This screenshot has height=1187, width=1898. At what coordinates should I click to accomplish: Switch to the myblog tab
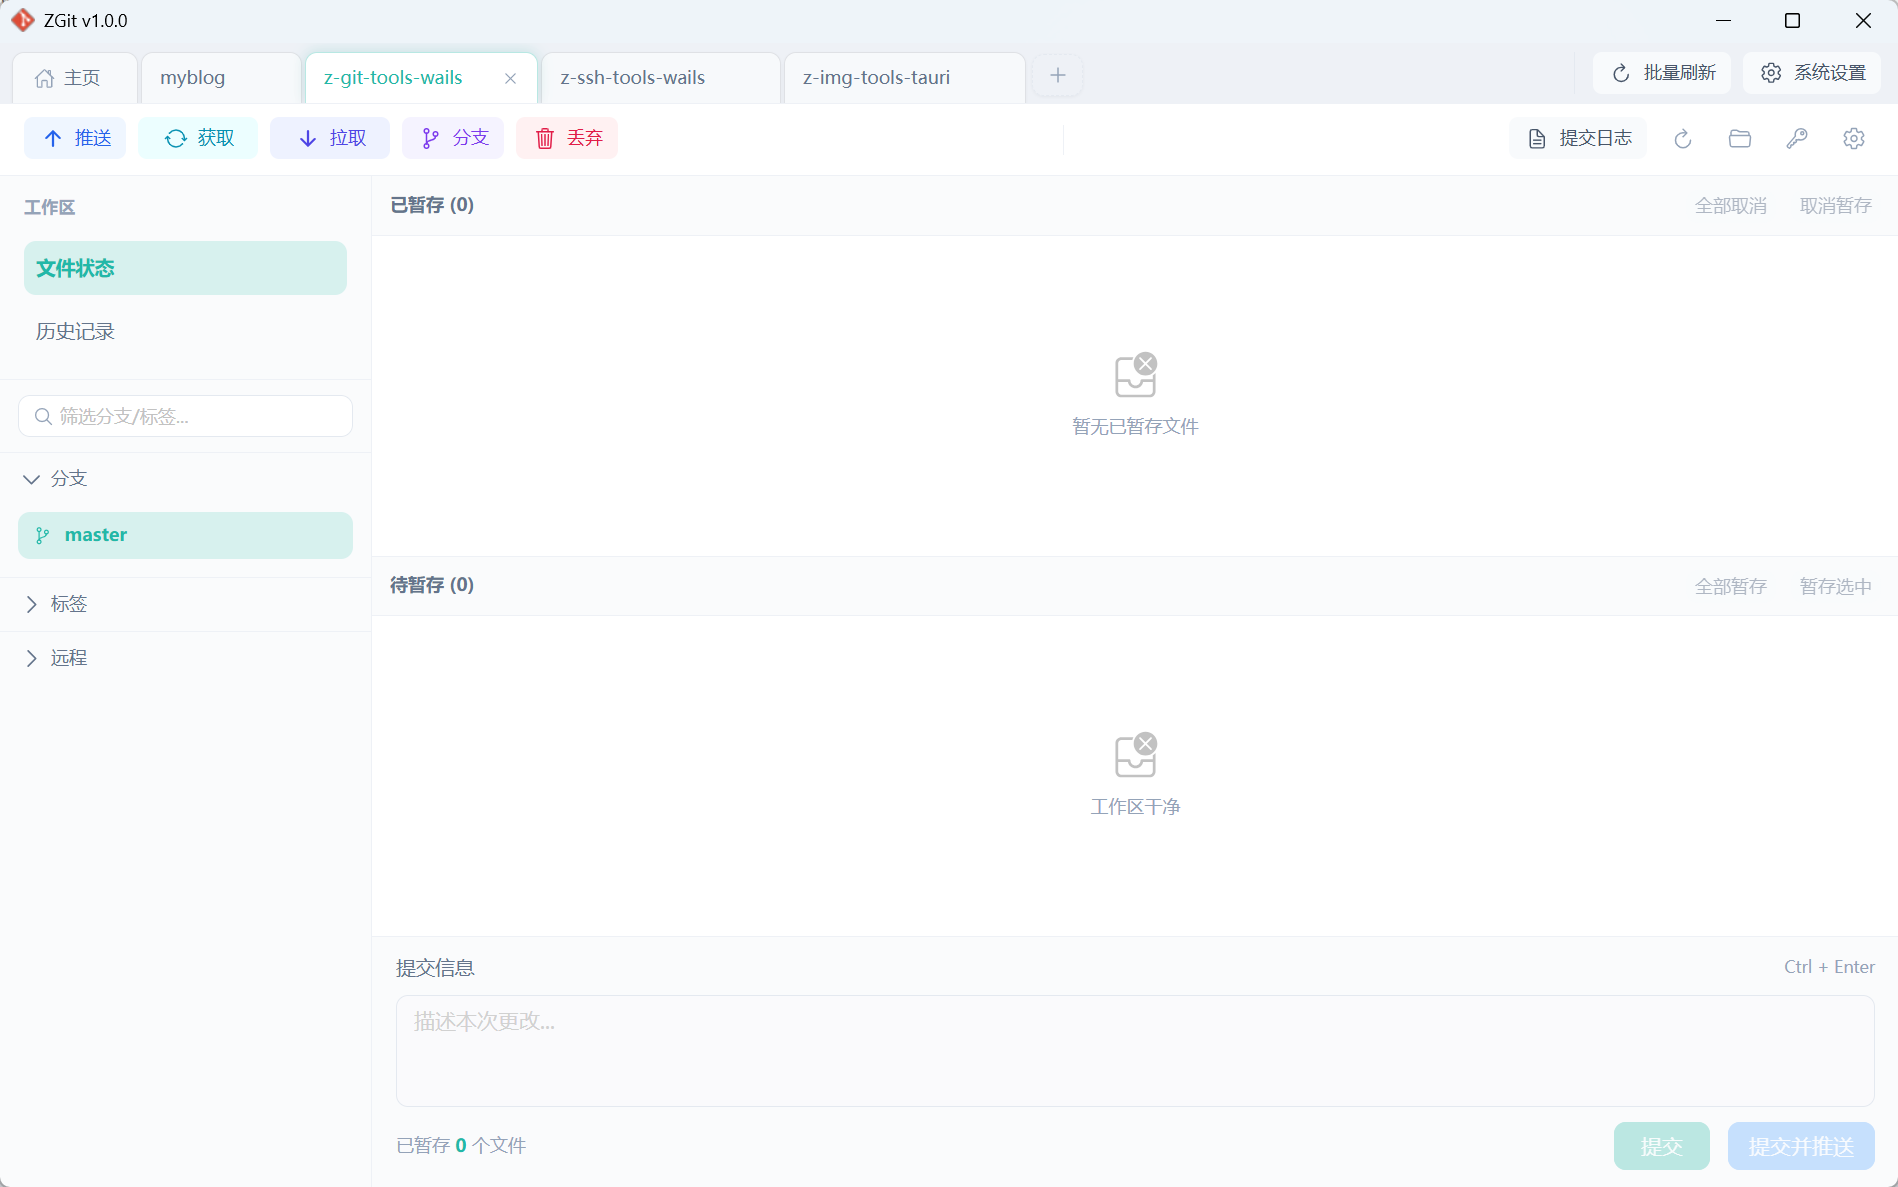tap(221, 78)
